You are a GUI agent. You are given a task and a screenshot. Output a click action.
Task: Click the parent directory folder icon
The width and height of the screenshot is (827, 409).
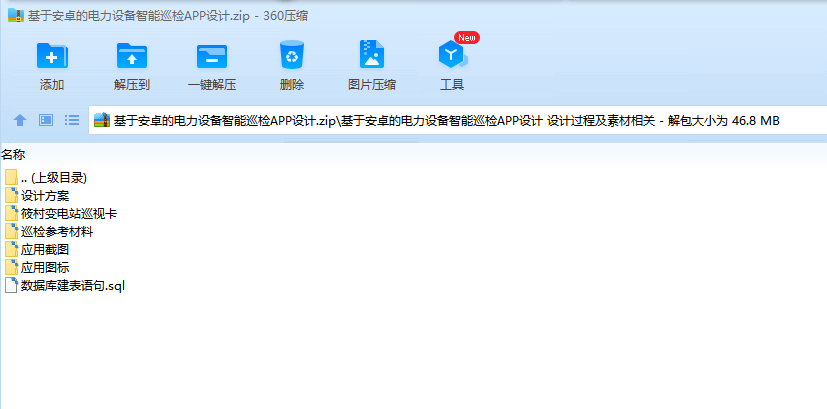pos(12,177)
